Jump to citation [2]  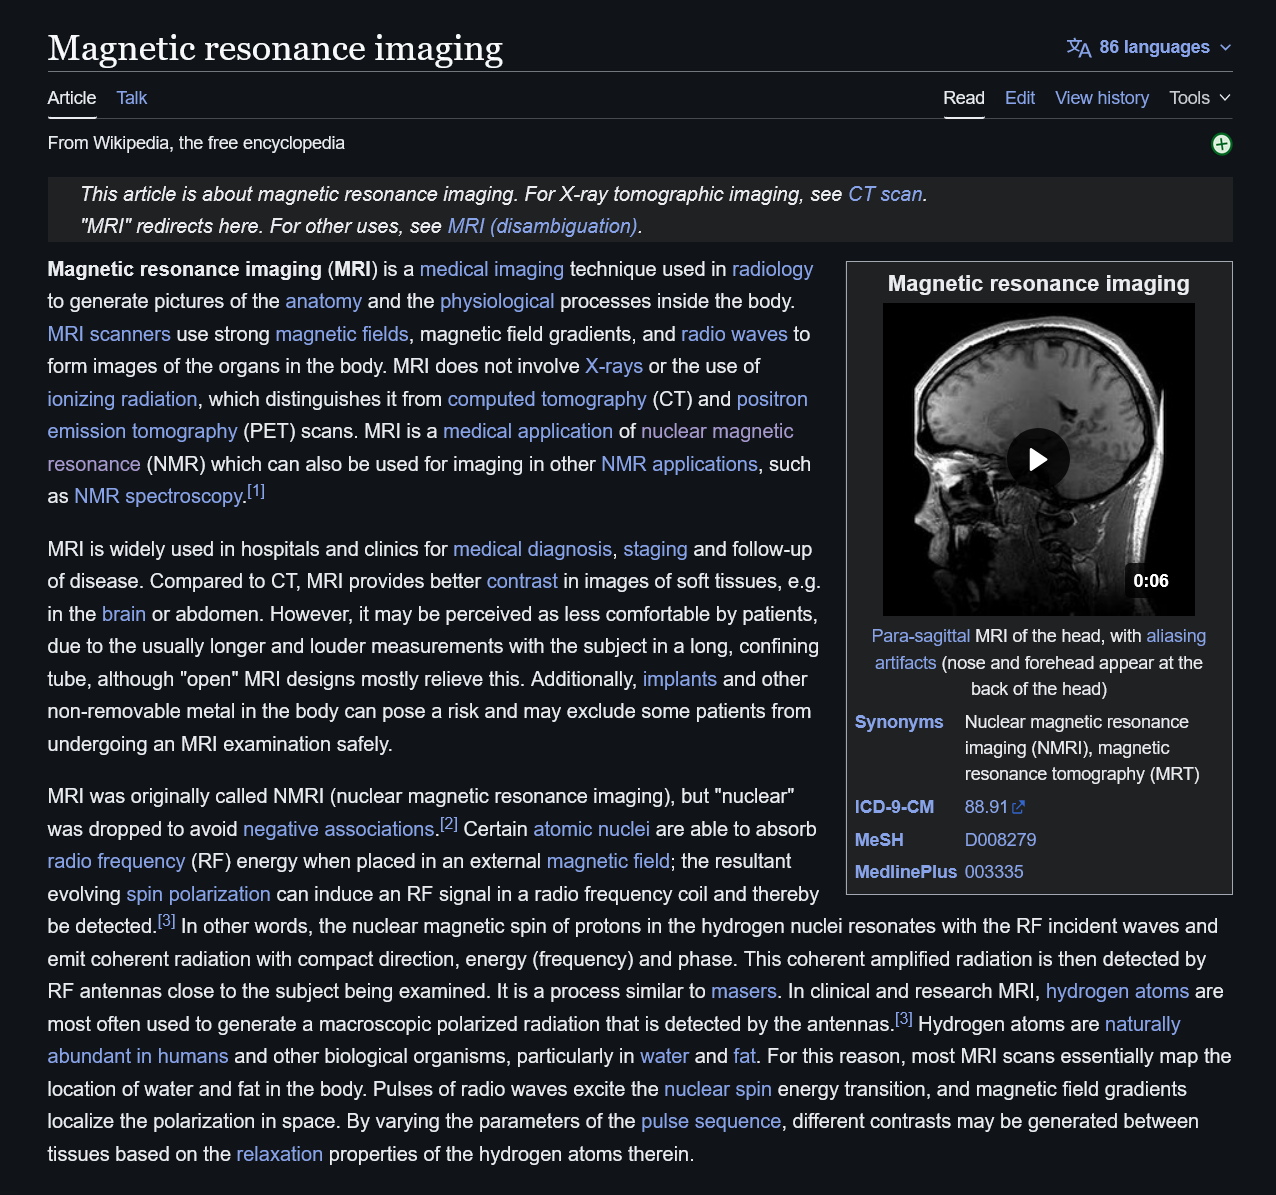[449, 823]
